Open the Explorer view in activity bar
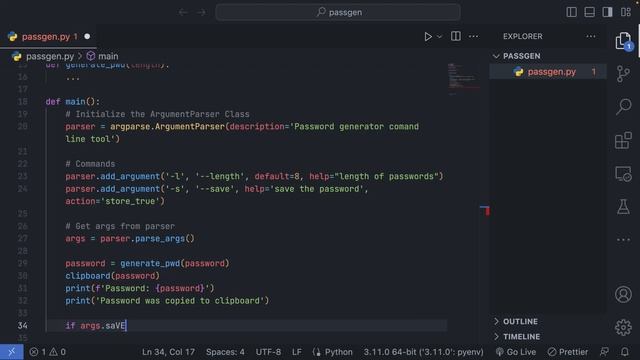 tap(623, 41)
